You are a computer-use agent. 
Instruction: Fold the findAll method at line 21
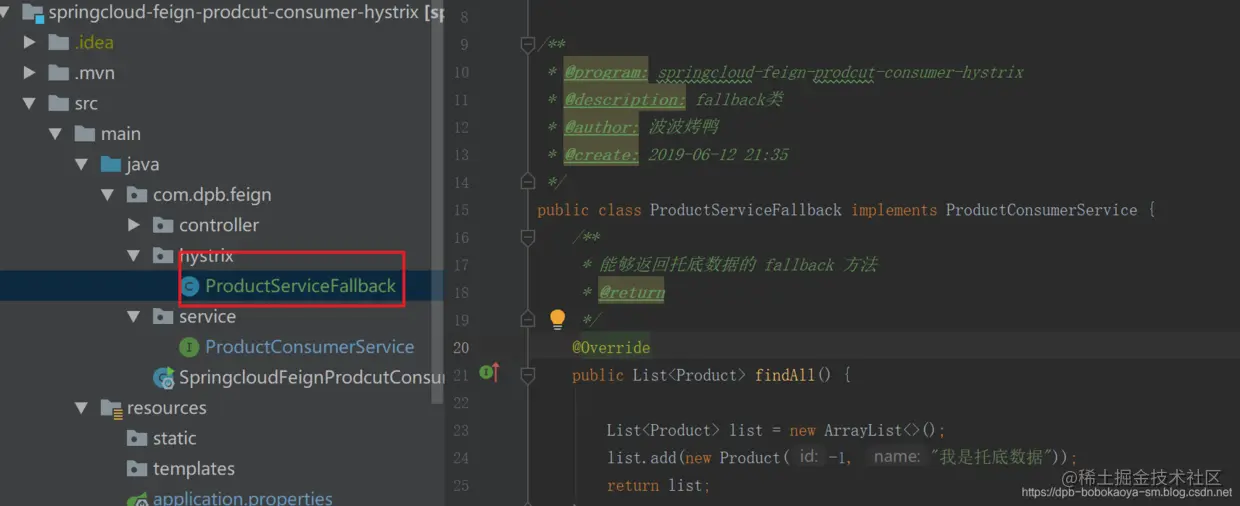click(528, 375)
